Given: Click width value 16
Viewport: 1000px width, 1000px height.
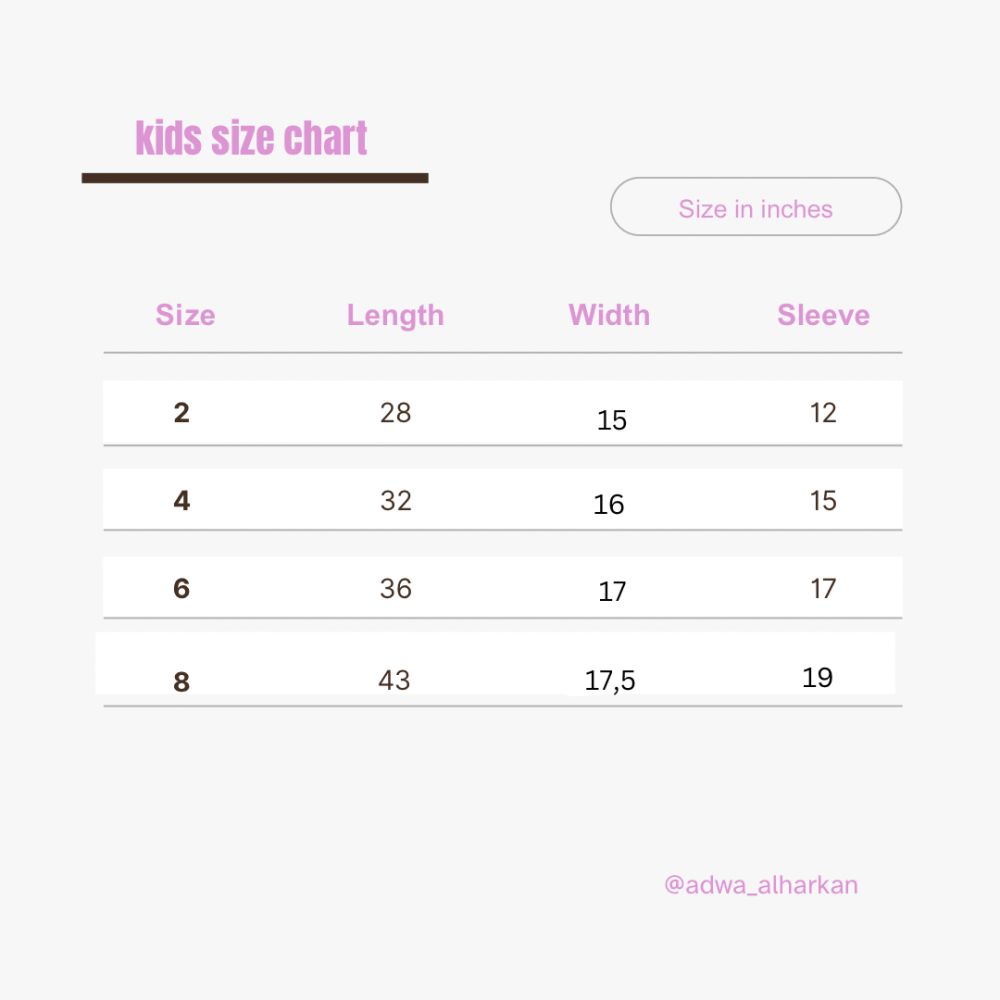Looking at the screenshot, I should (609, 504).
